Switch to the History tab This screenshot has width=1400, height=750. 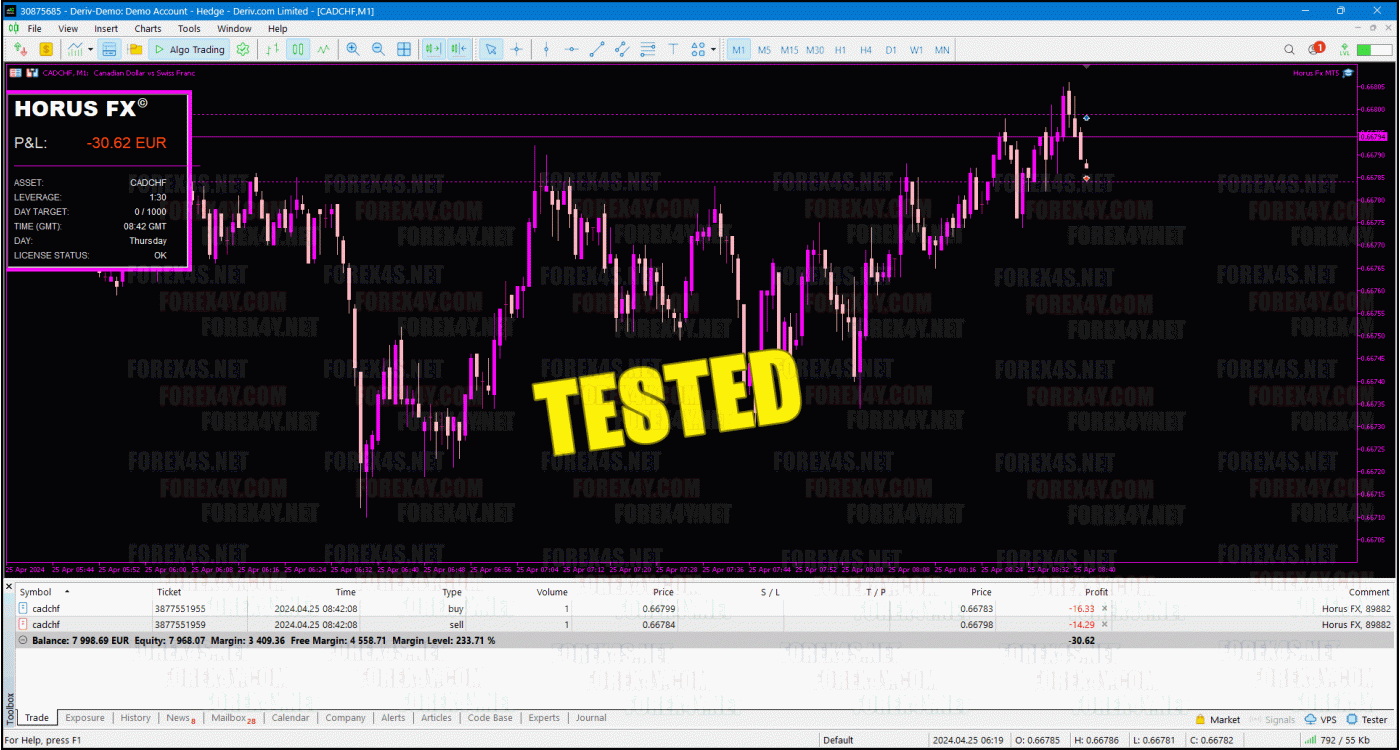click(135, 718)
